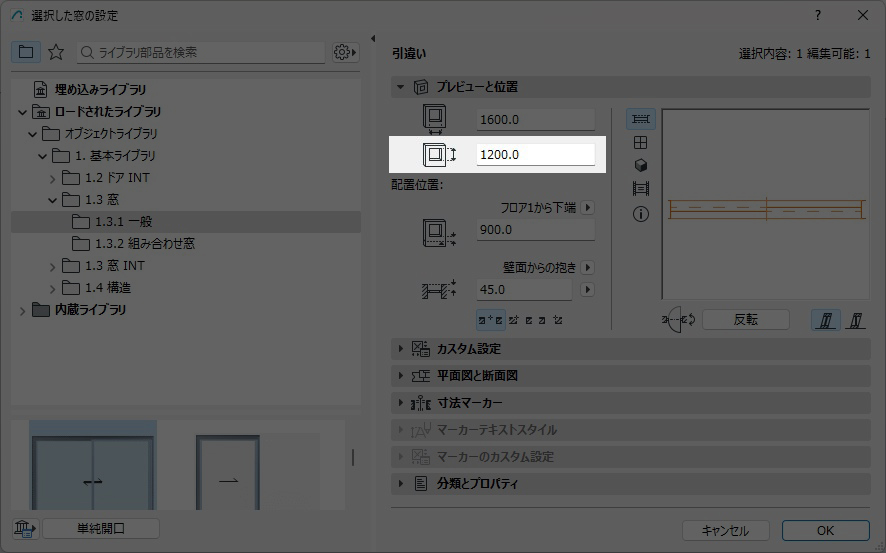Open favorites star icon

[56, 52]
